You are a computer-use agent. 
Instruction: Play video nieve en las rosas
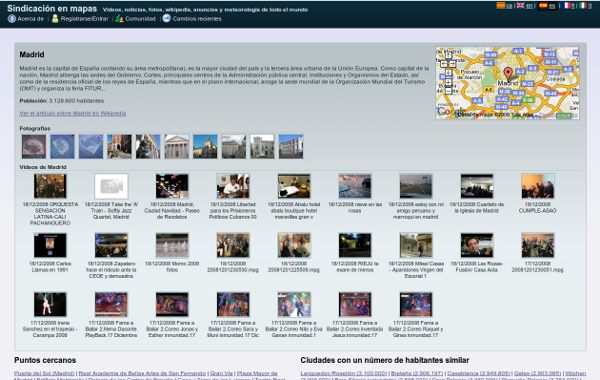click(355, 186)
